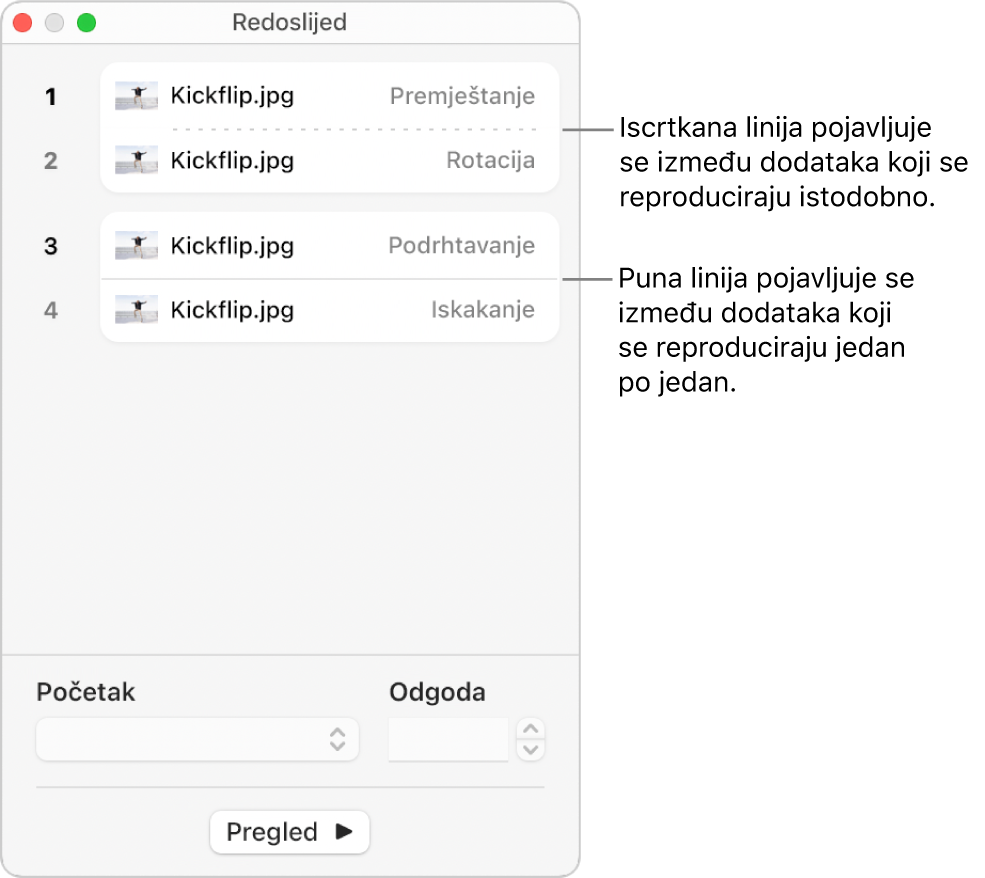Click the Kickflip.jpg name in Podrhtavanje row
Screen dimensions: 985x878
[232, 246]
